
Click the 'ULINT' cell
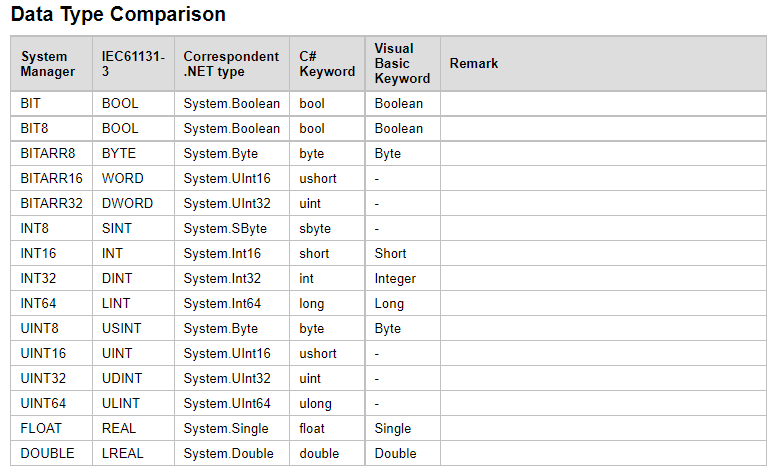[x=133, y=403]
